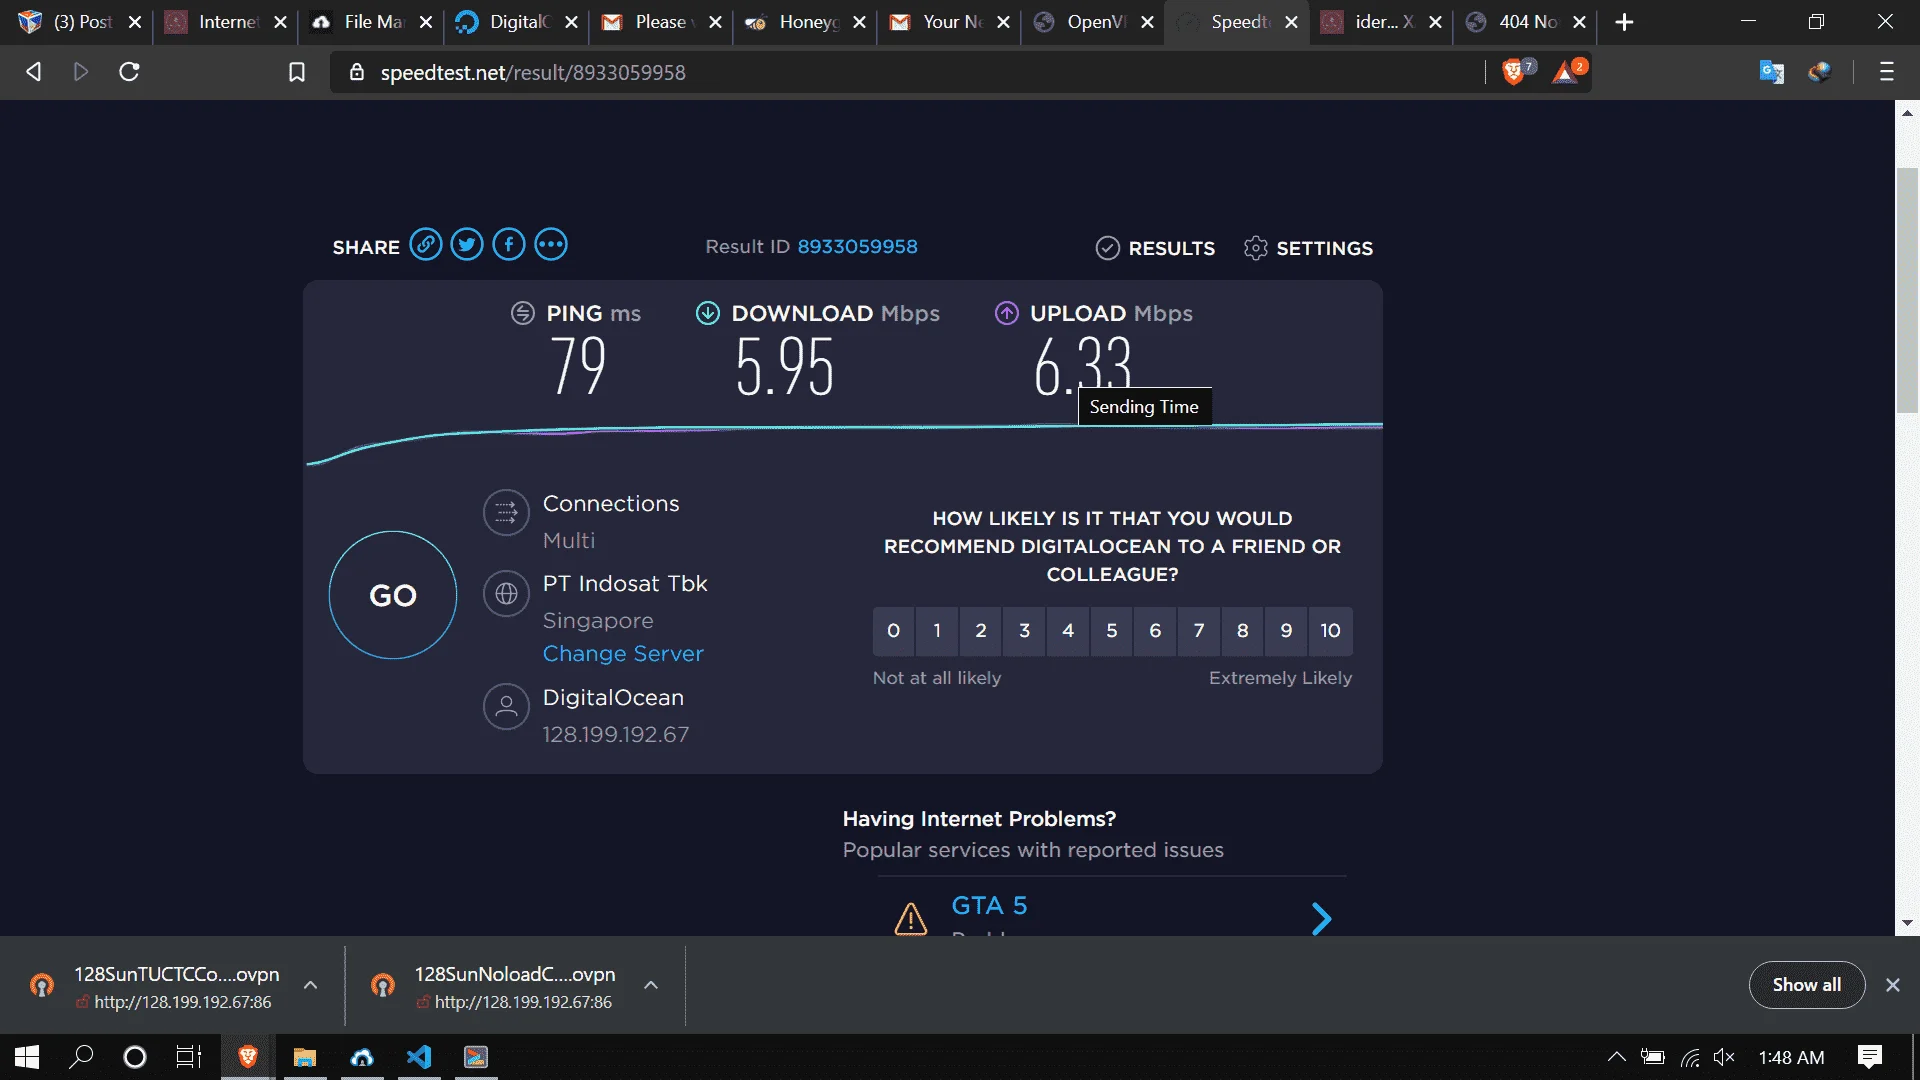
Task: Close the downloads bar
Action: [x=1892, y=985]
